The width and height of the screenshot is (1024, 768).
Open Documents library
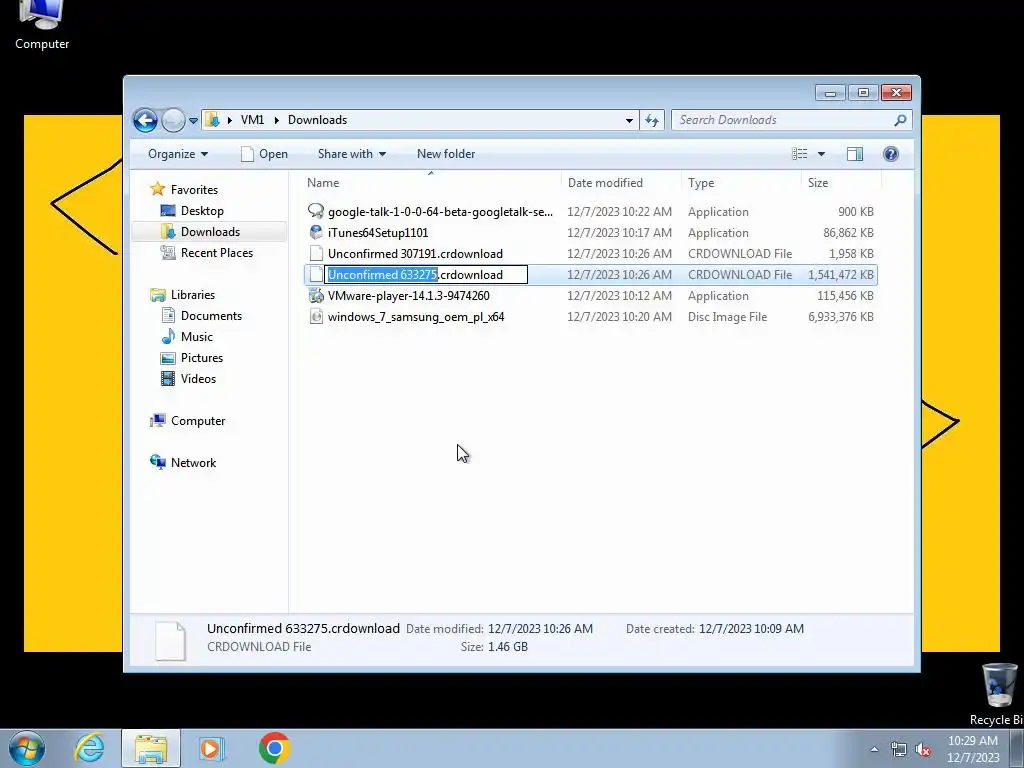[x=211, y=316]
